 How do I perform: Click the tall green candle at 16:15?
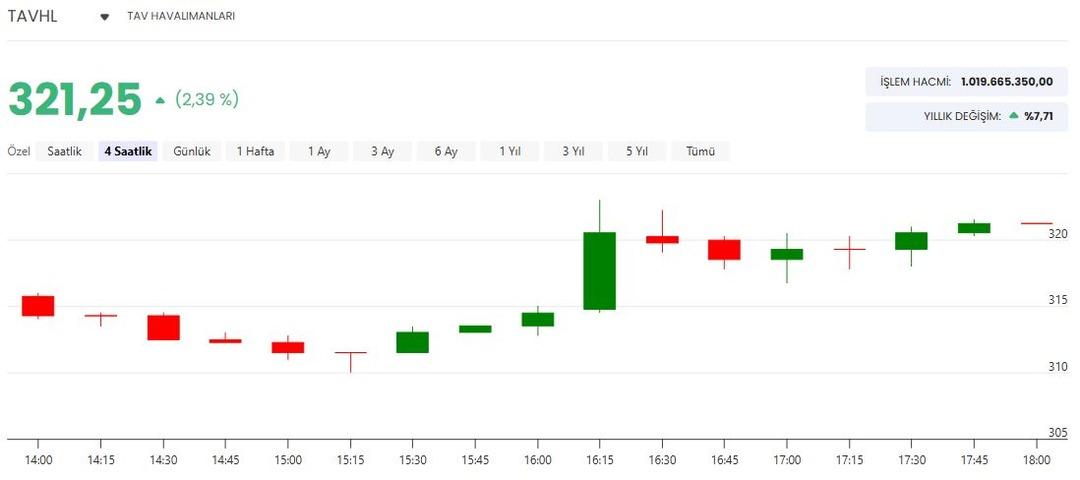coord(599,271)
